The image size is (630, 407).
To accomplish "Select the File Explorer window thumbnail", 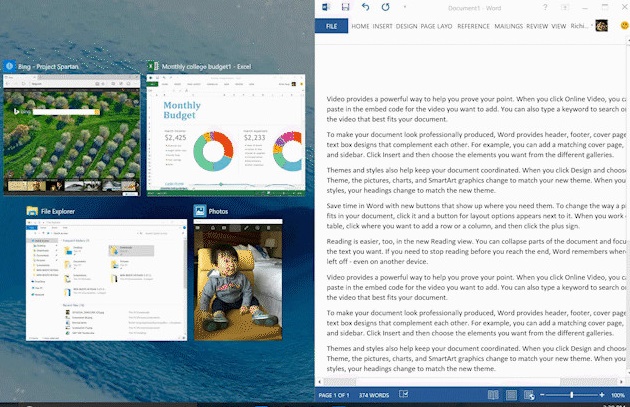I will click(x=106, y=280).
